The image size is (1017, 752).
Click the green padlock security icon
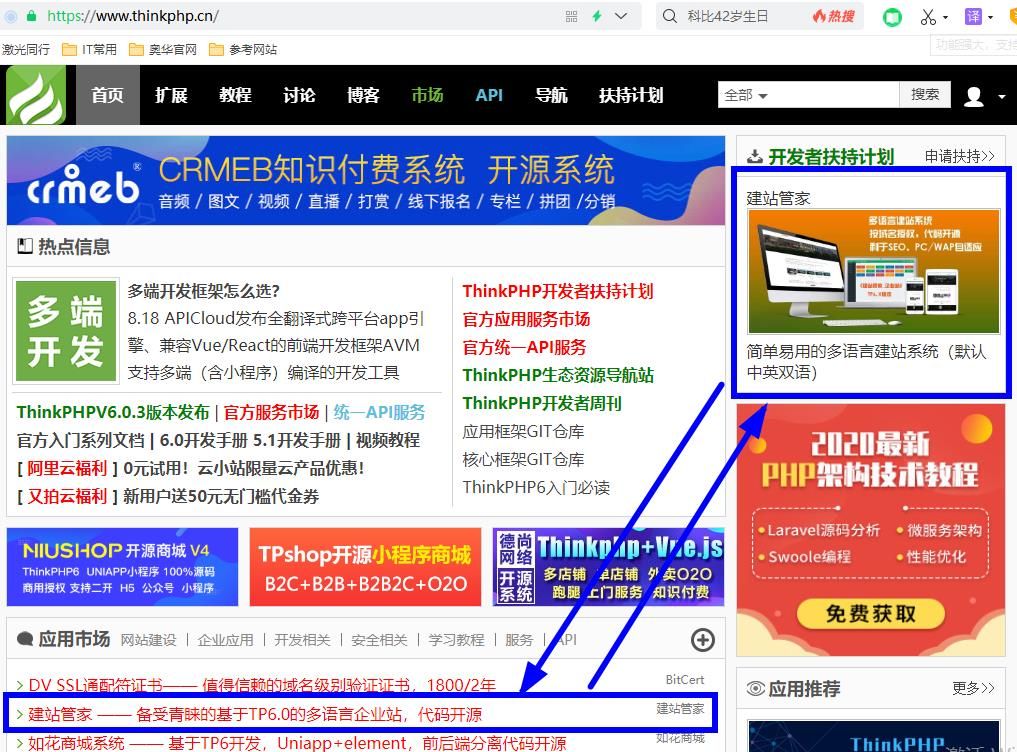pos(31,16)
